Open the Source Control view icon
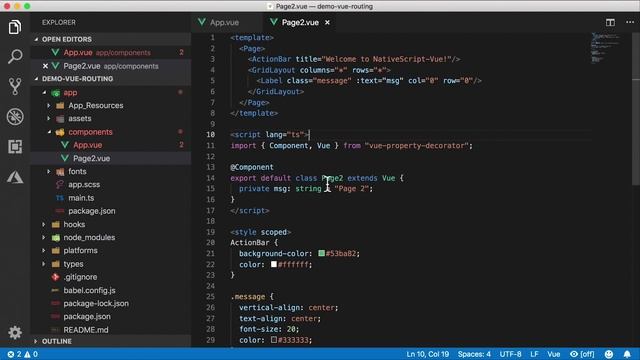This screenshot has width=640, height=360. pyautogui.click(x=15, y=87)
